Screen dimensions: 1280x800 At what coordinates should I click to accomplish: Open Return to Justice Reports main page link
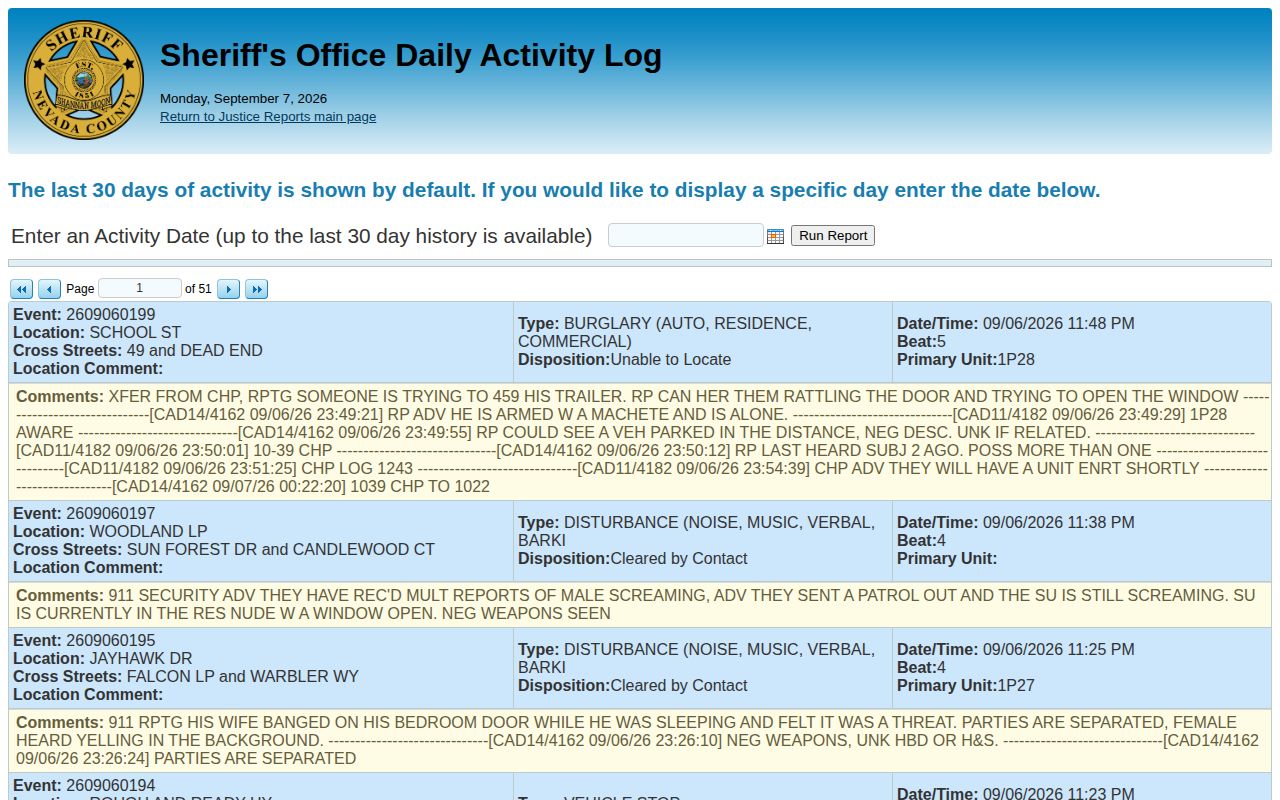click(x=268, y=117)
